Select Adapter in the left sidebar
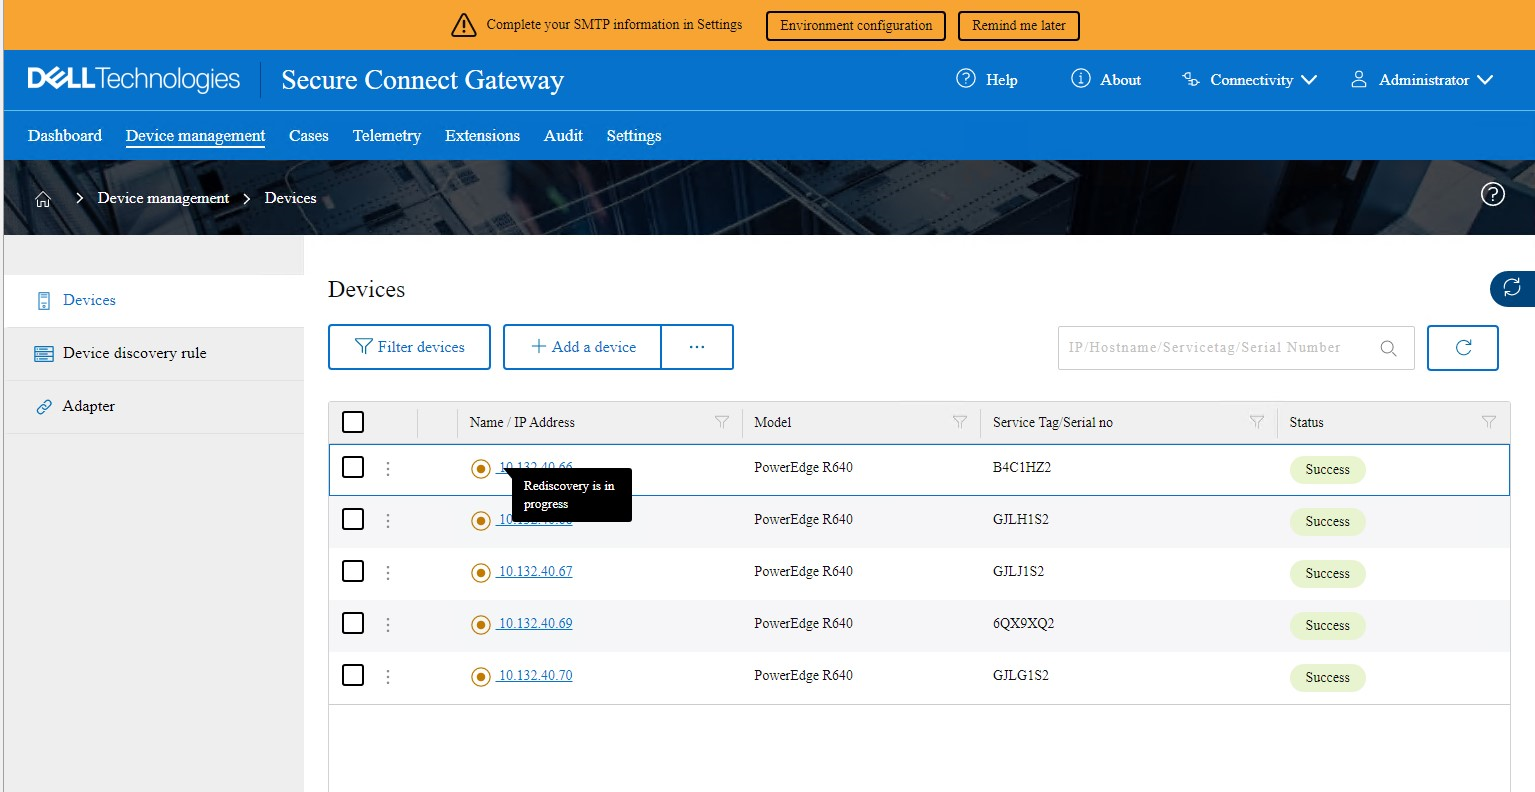Screen dimensions: 1535x792 click(154, 407)
